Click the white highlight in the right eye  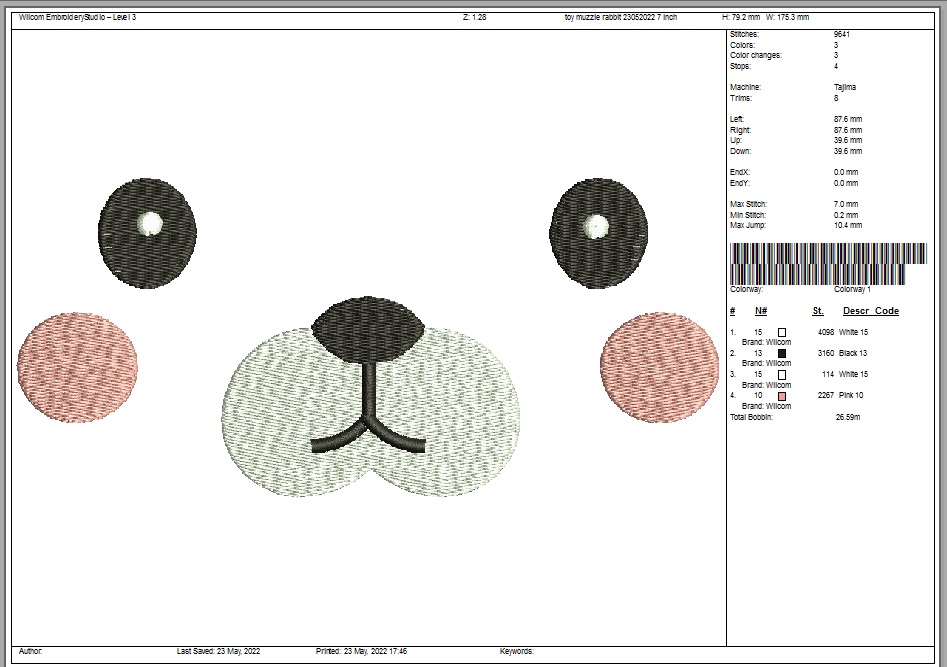[x=596, y=226]
